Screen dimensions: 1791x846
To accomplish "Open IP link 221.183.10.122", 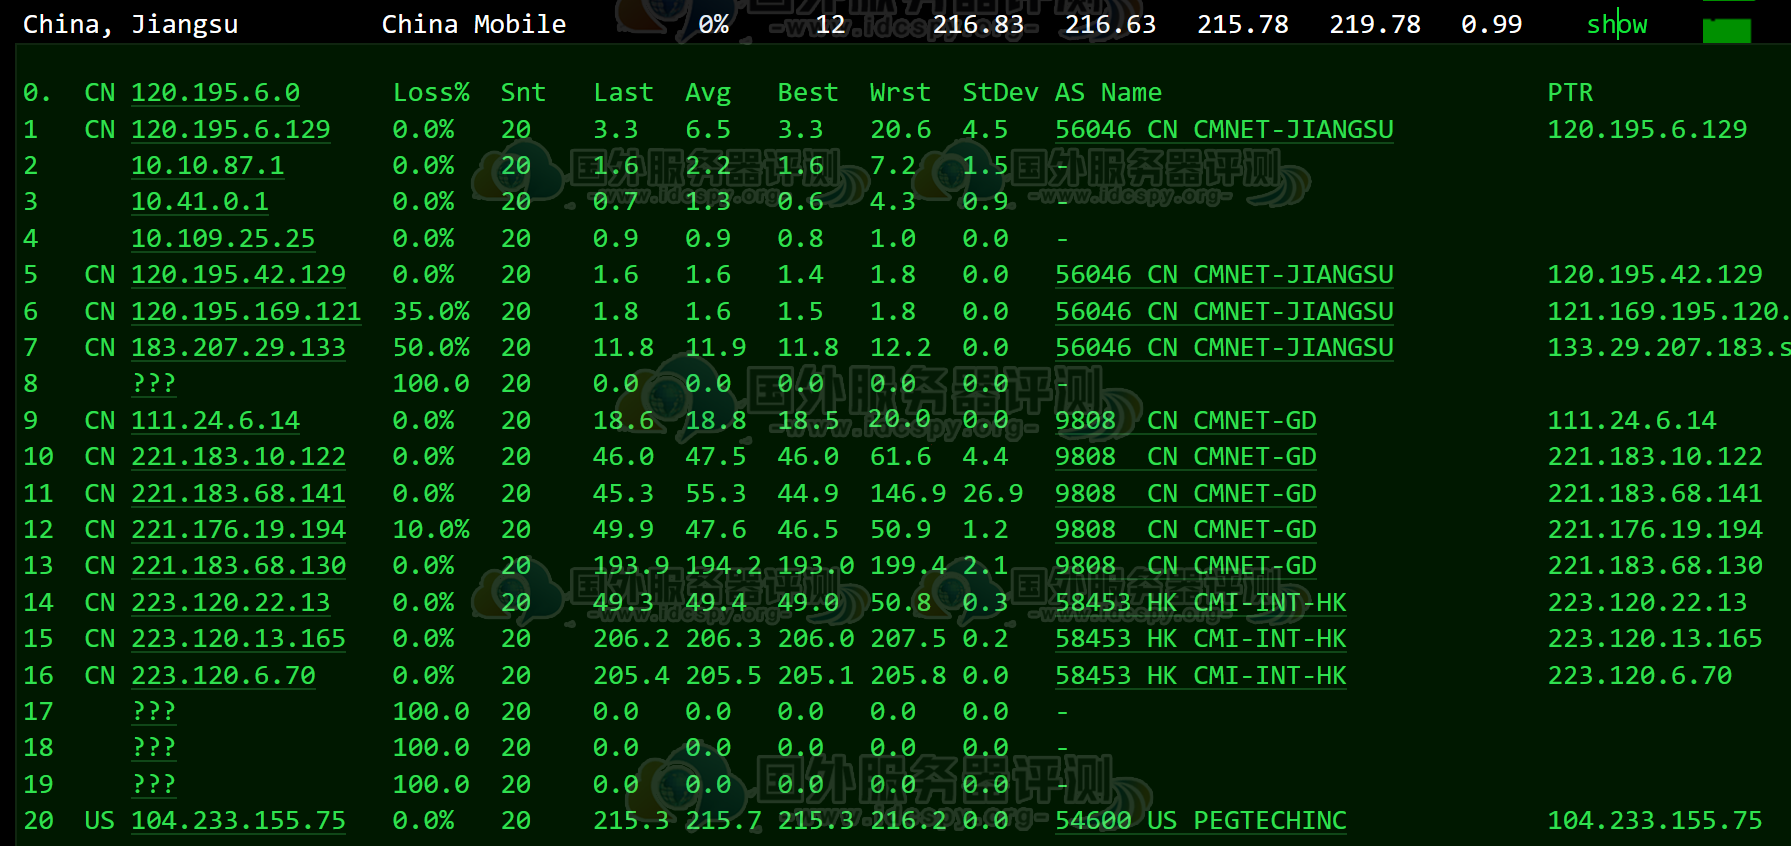I will [238, 457].
